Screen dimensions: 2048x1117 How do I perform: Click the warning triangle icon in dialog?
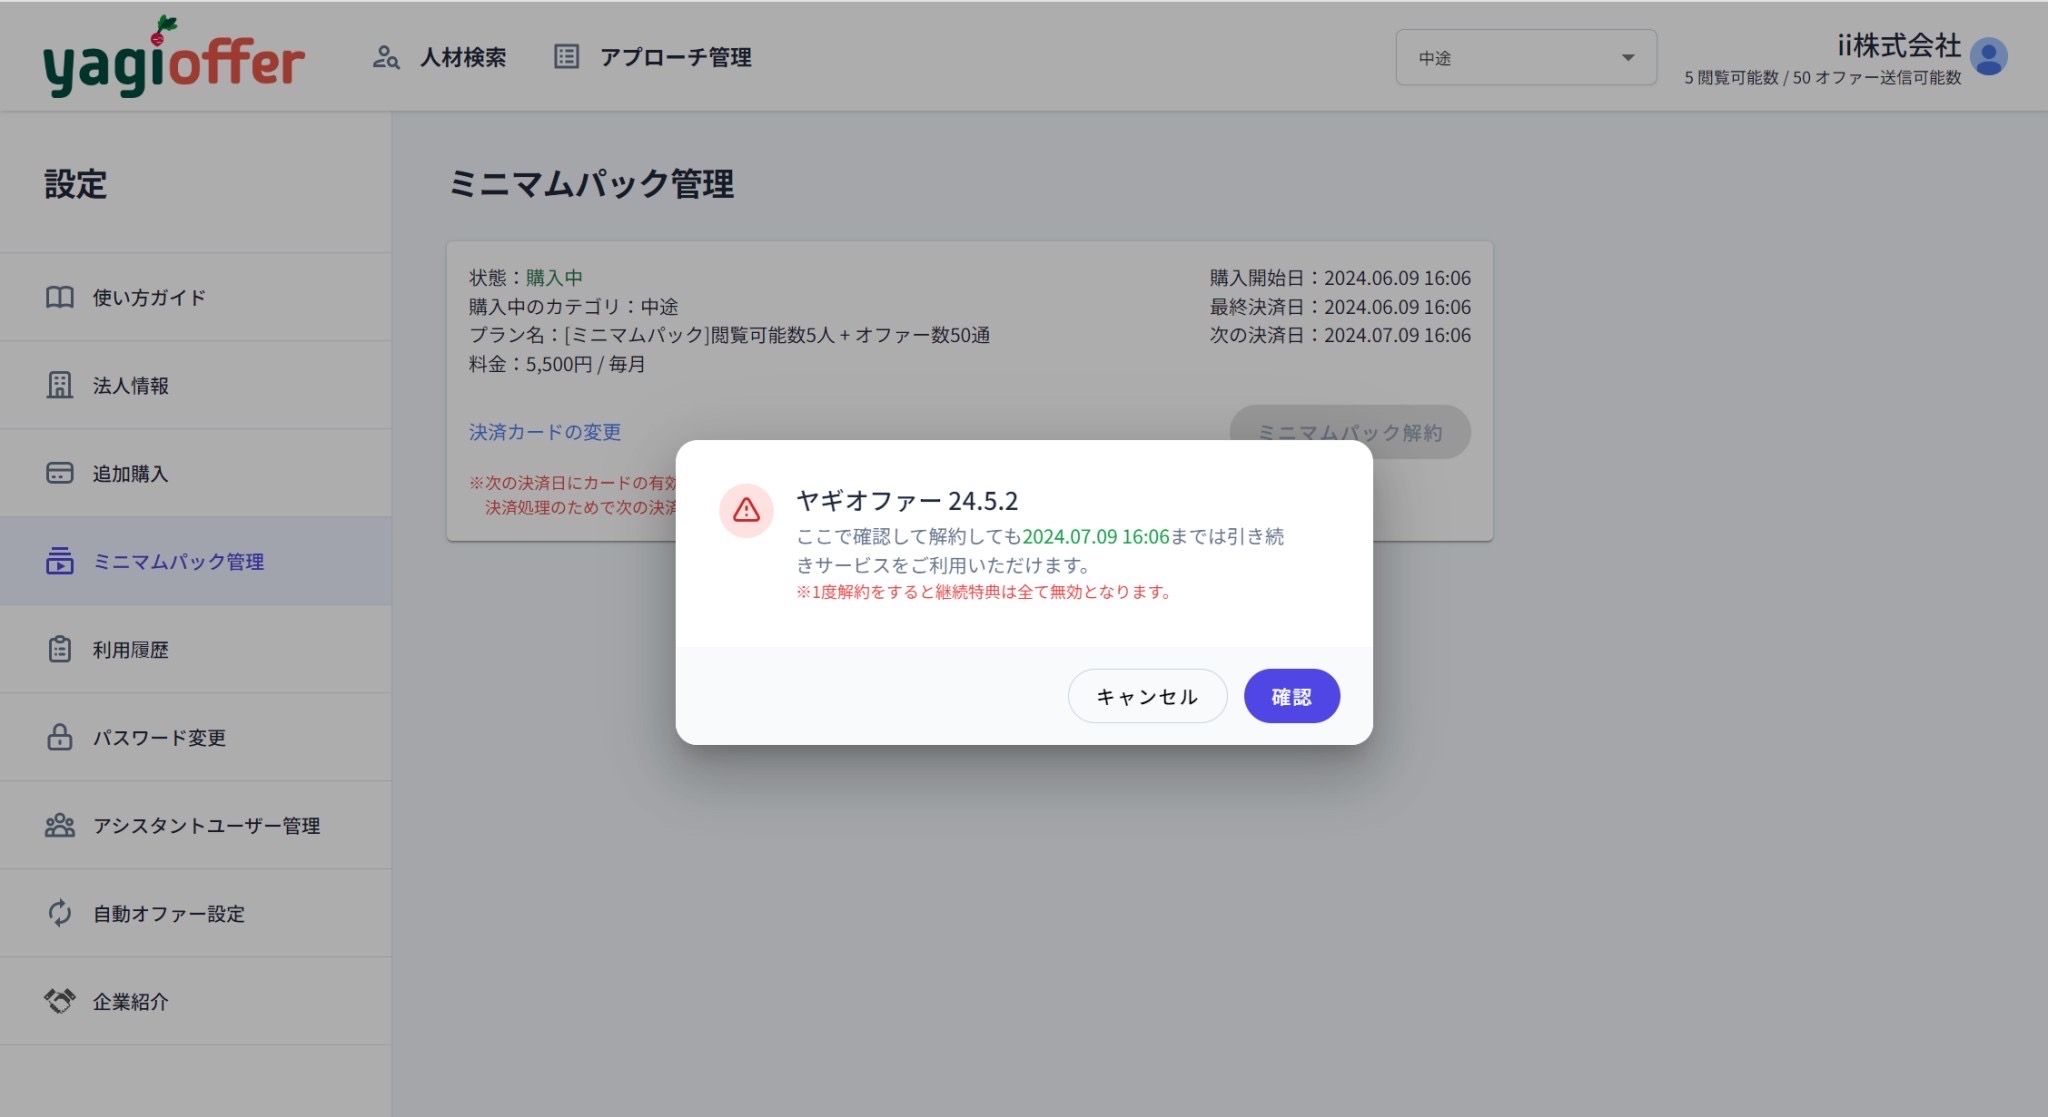point(746,511)
